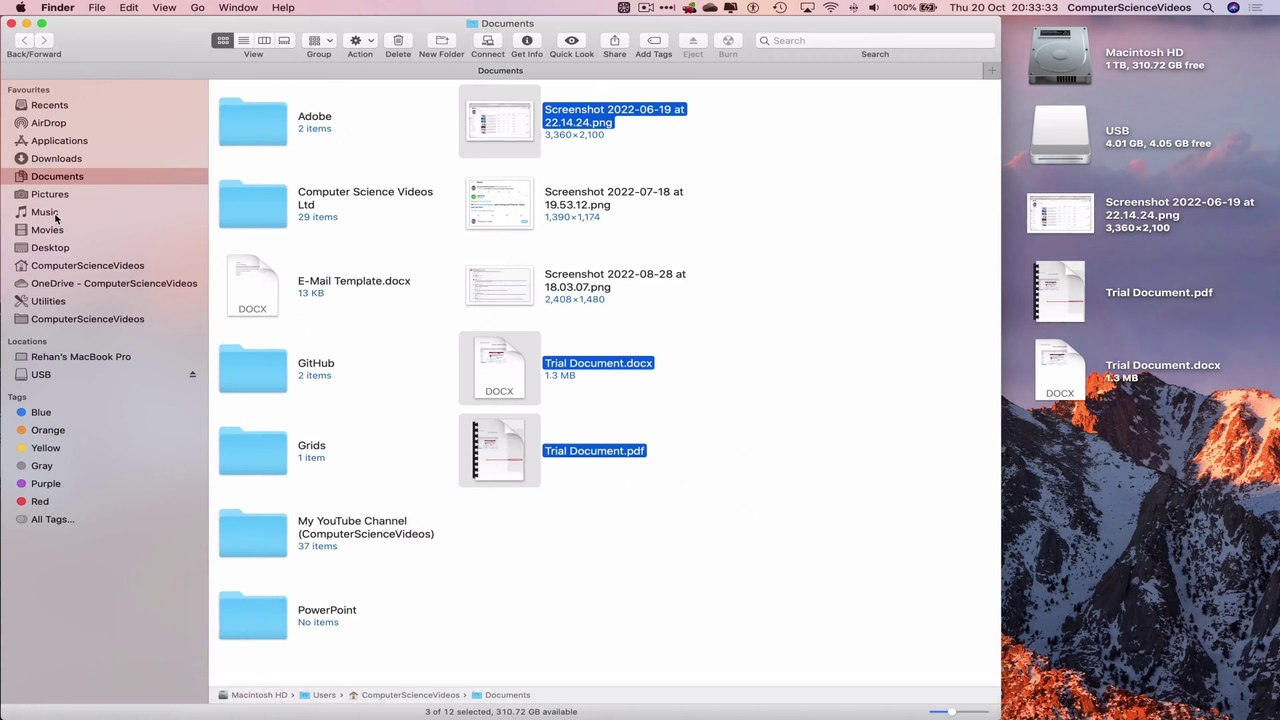Open the View menu
Viewport: 1280px width, 720px height.
click(164, 8)
